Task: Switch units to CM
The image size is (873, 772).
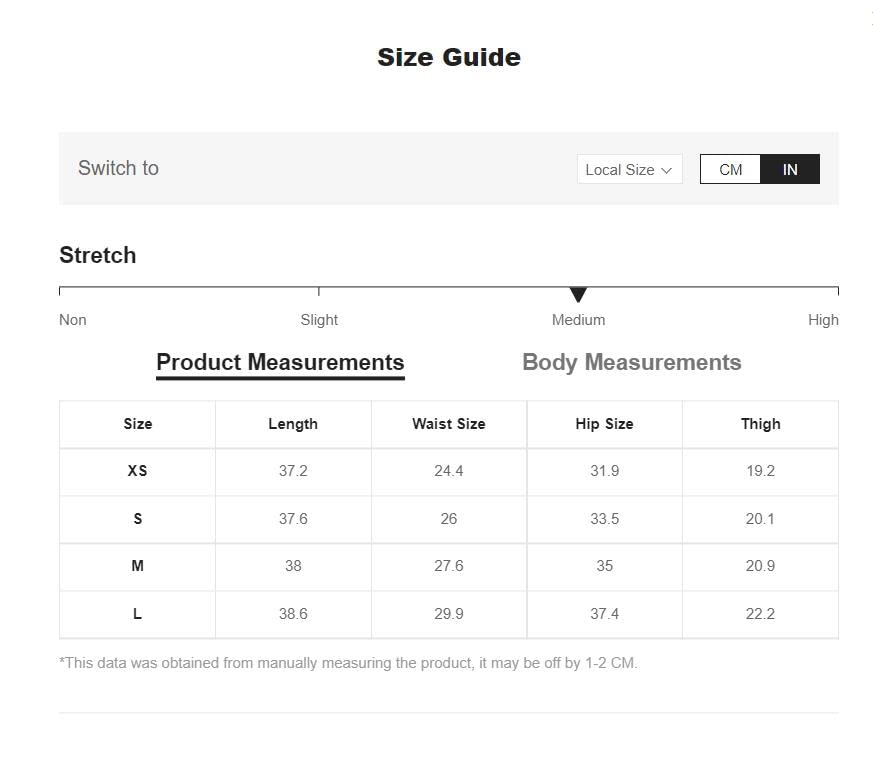Action: point(730,170)
